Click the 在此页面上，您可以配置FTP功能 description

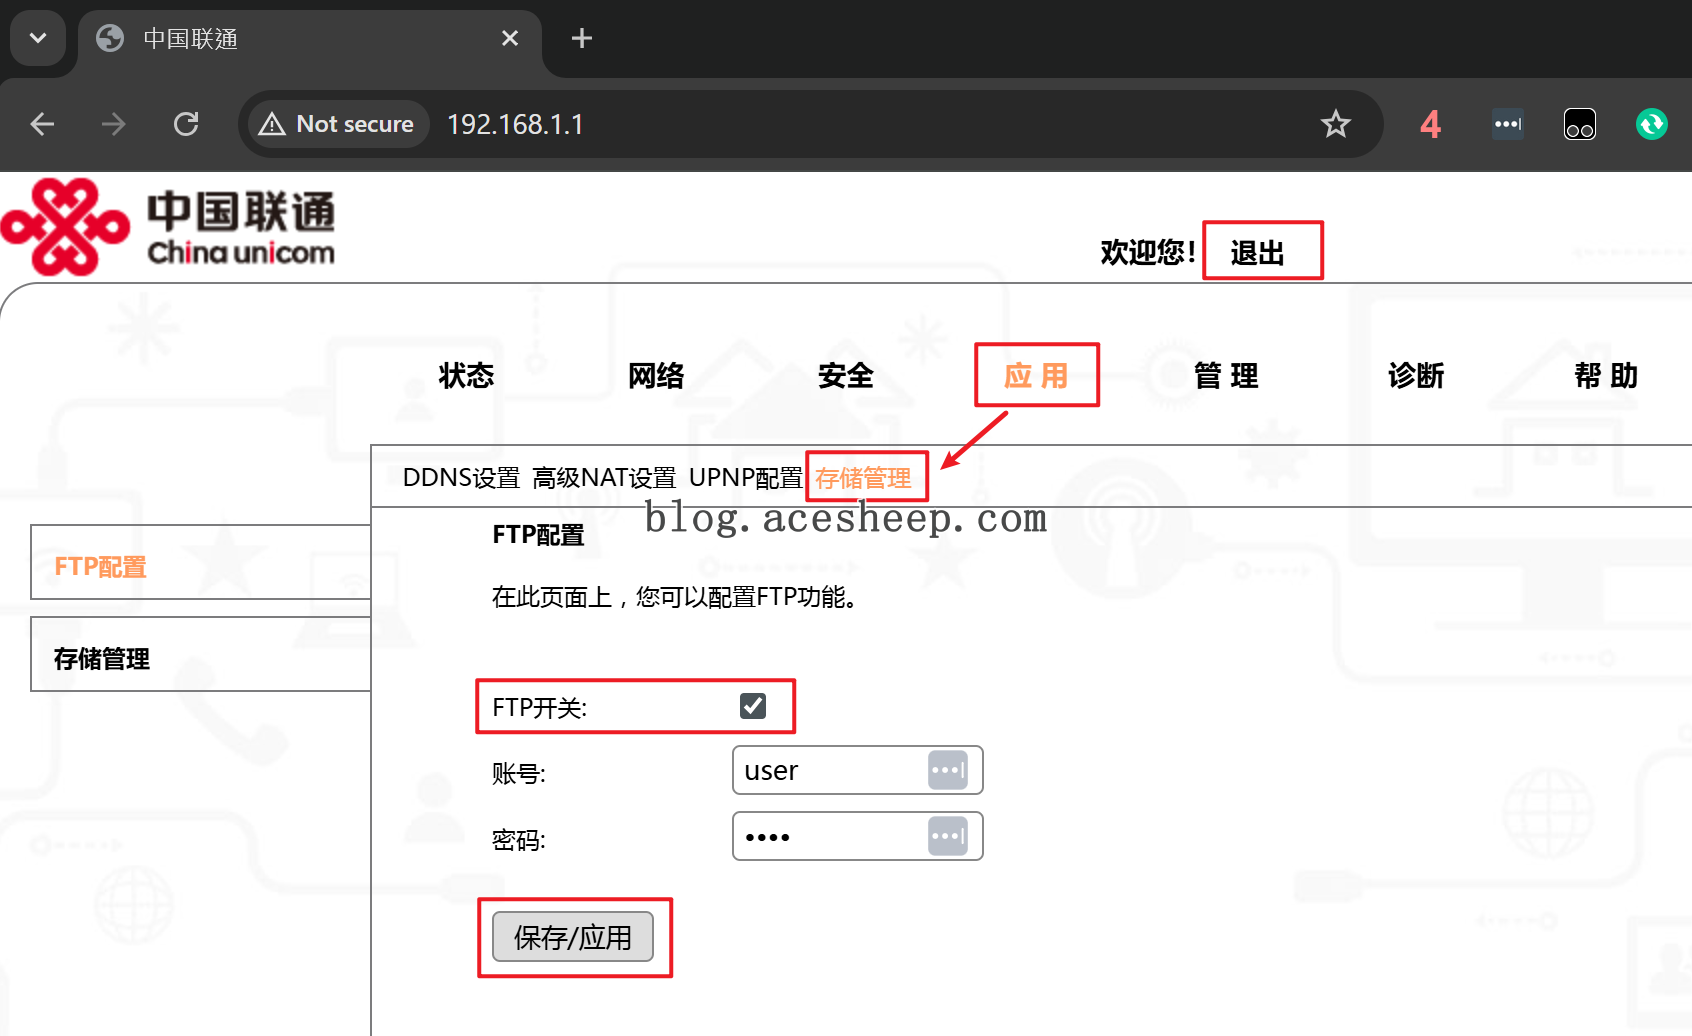pyautogui.click(x=674, y=597)
